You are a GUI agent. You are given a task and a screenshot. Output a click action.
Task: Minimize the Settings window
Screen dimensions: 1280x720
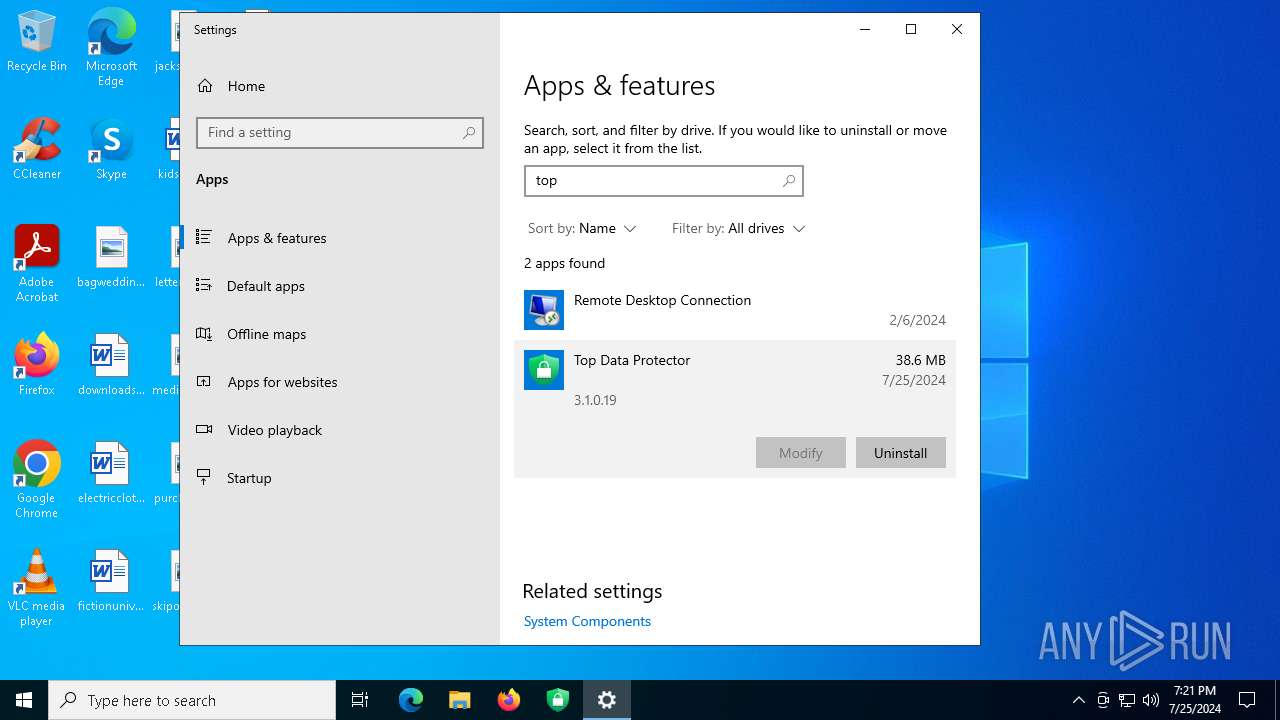pyautogui.click(x=865, y=29)
